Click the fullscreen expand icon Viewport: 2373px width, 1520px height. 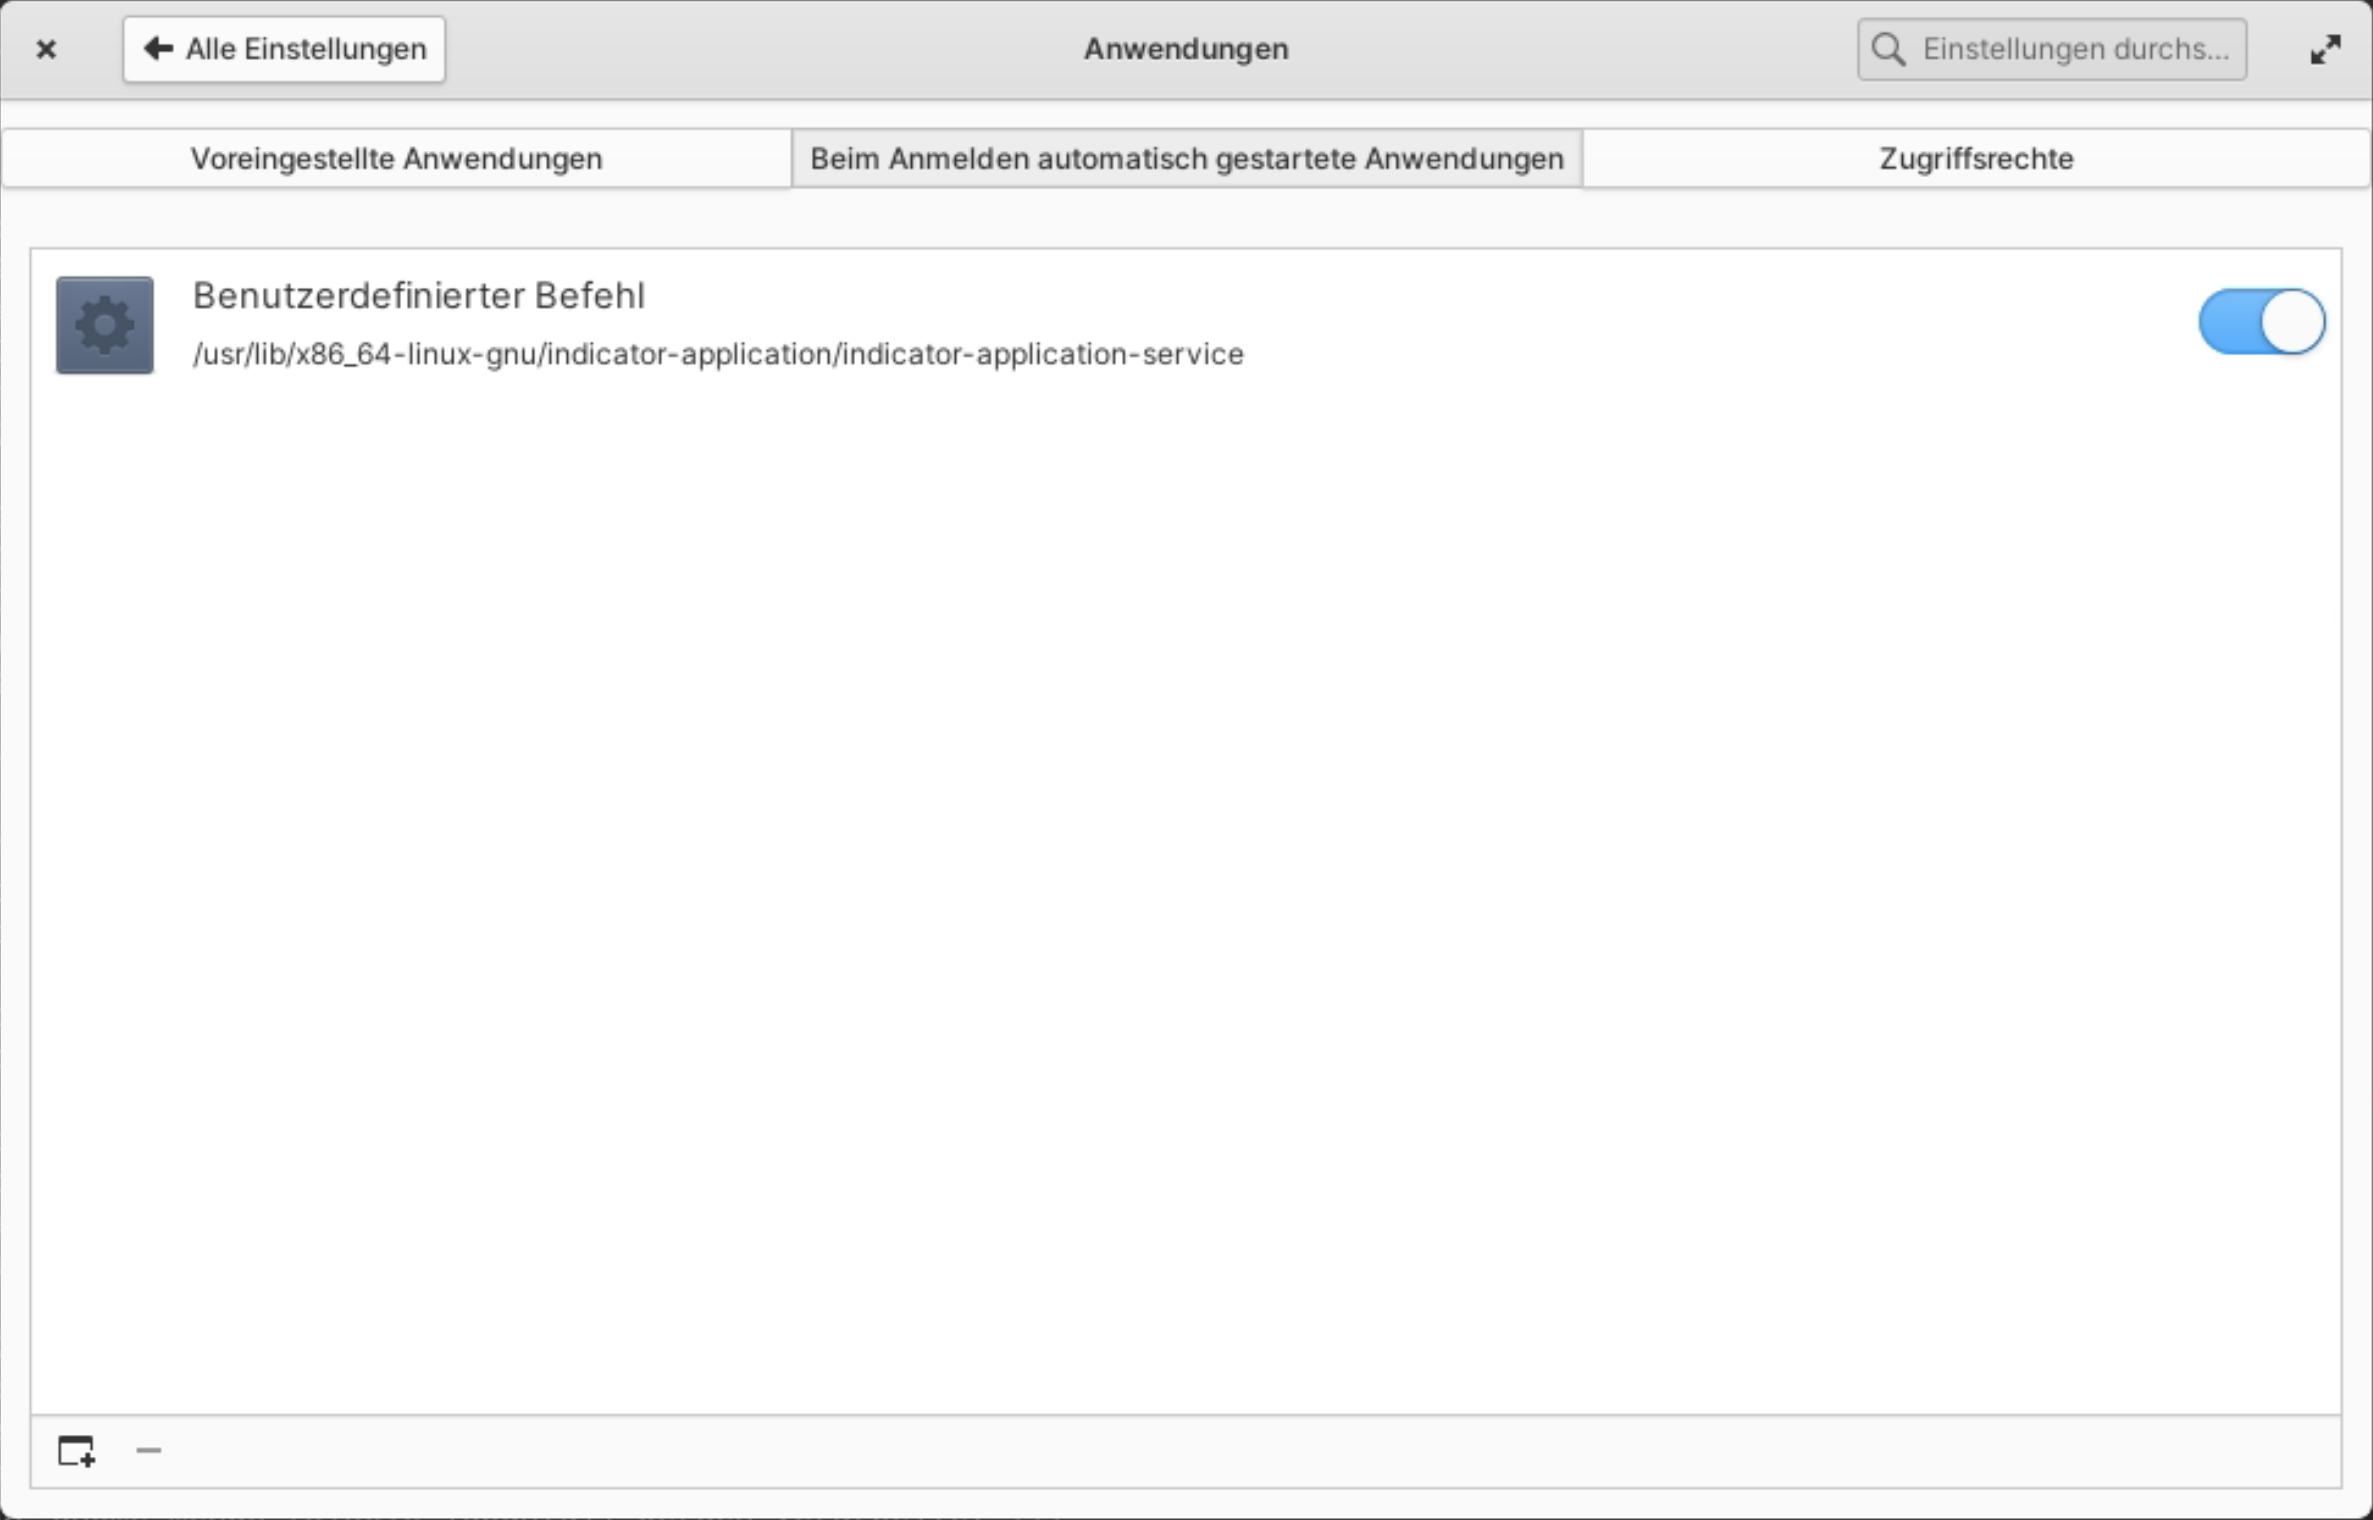(2324, 48)
